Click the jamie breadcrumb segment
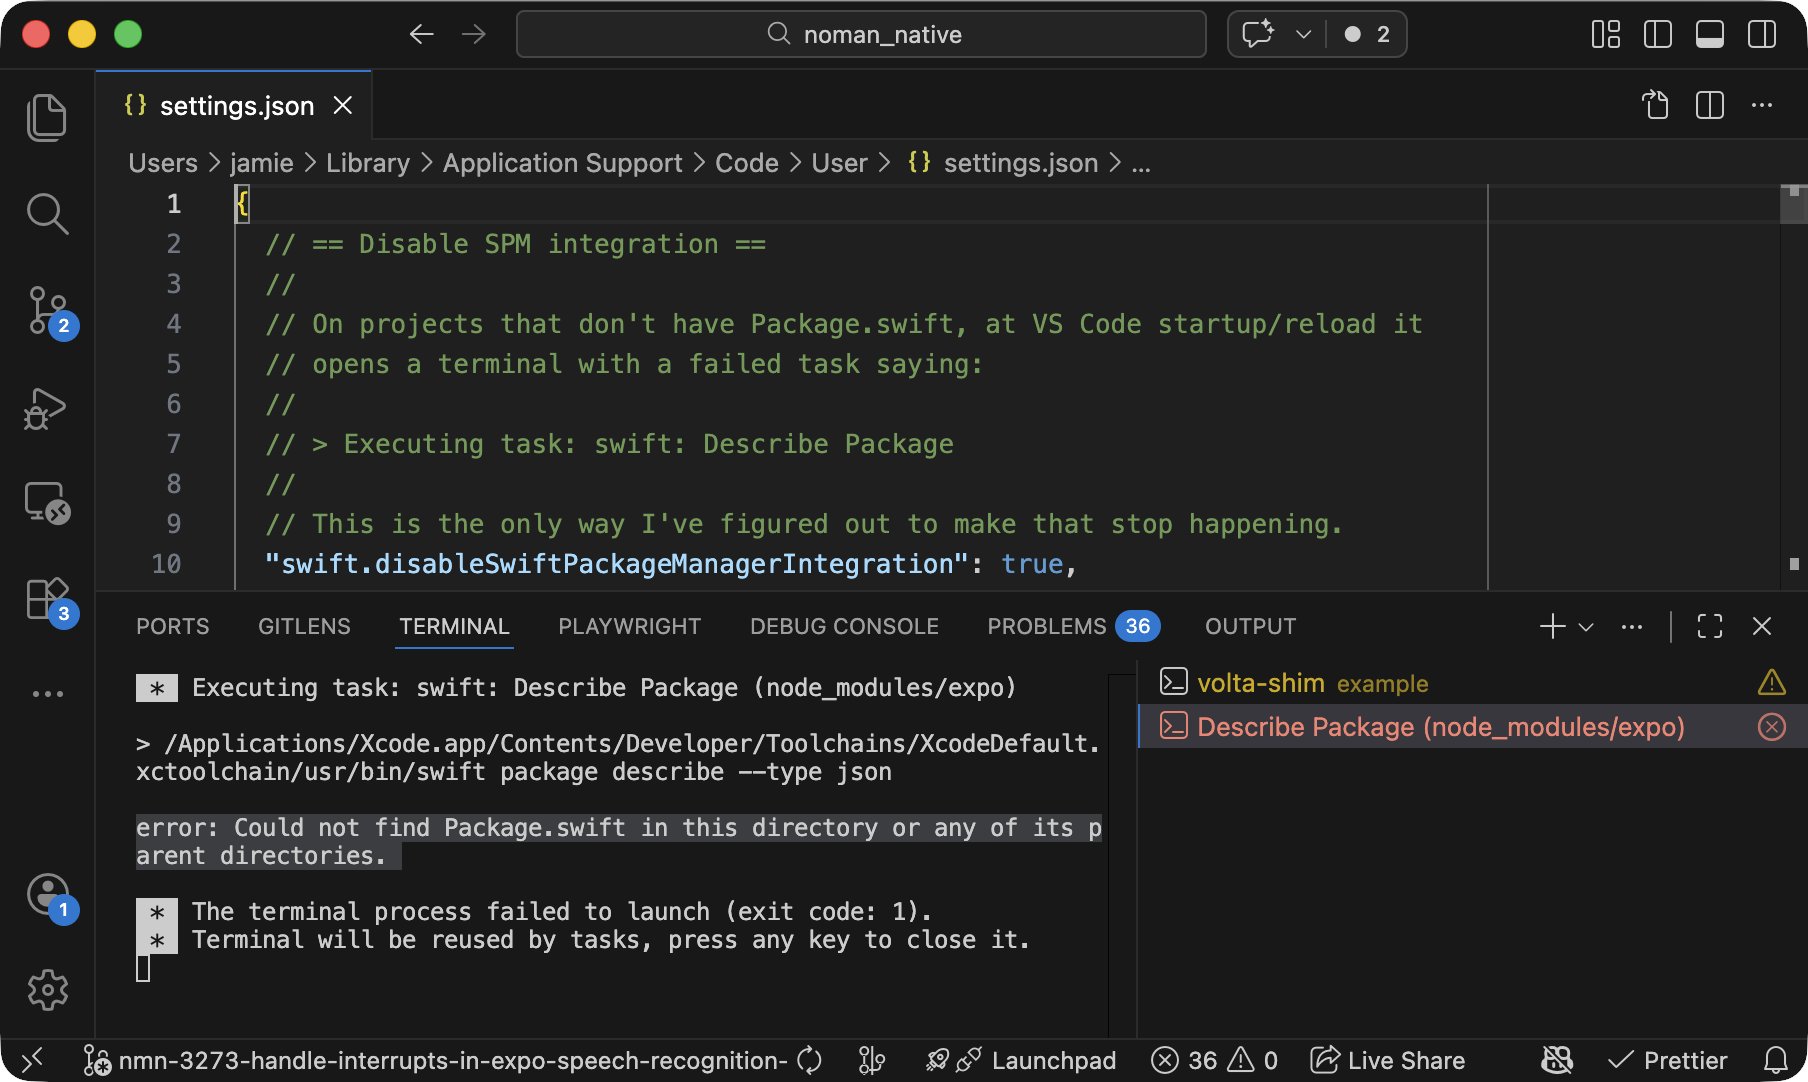 tap(262, 163)
